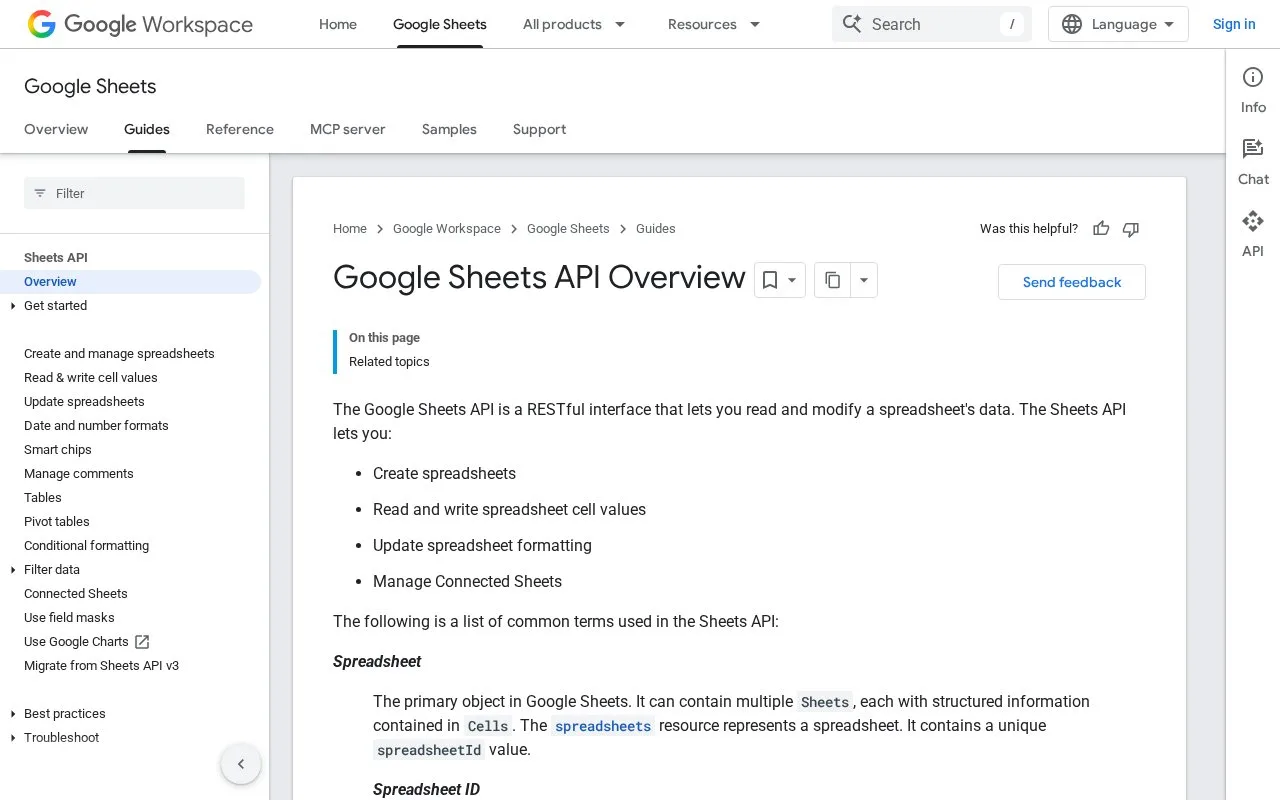Image resolution: width=1280 pixels, height=800 pixels.
Task: Open the Chat side panel
Action: coord(1253,162)
